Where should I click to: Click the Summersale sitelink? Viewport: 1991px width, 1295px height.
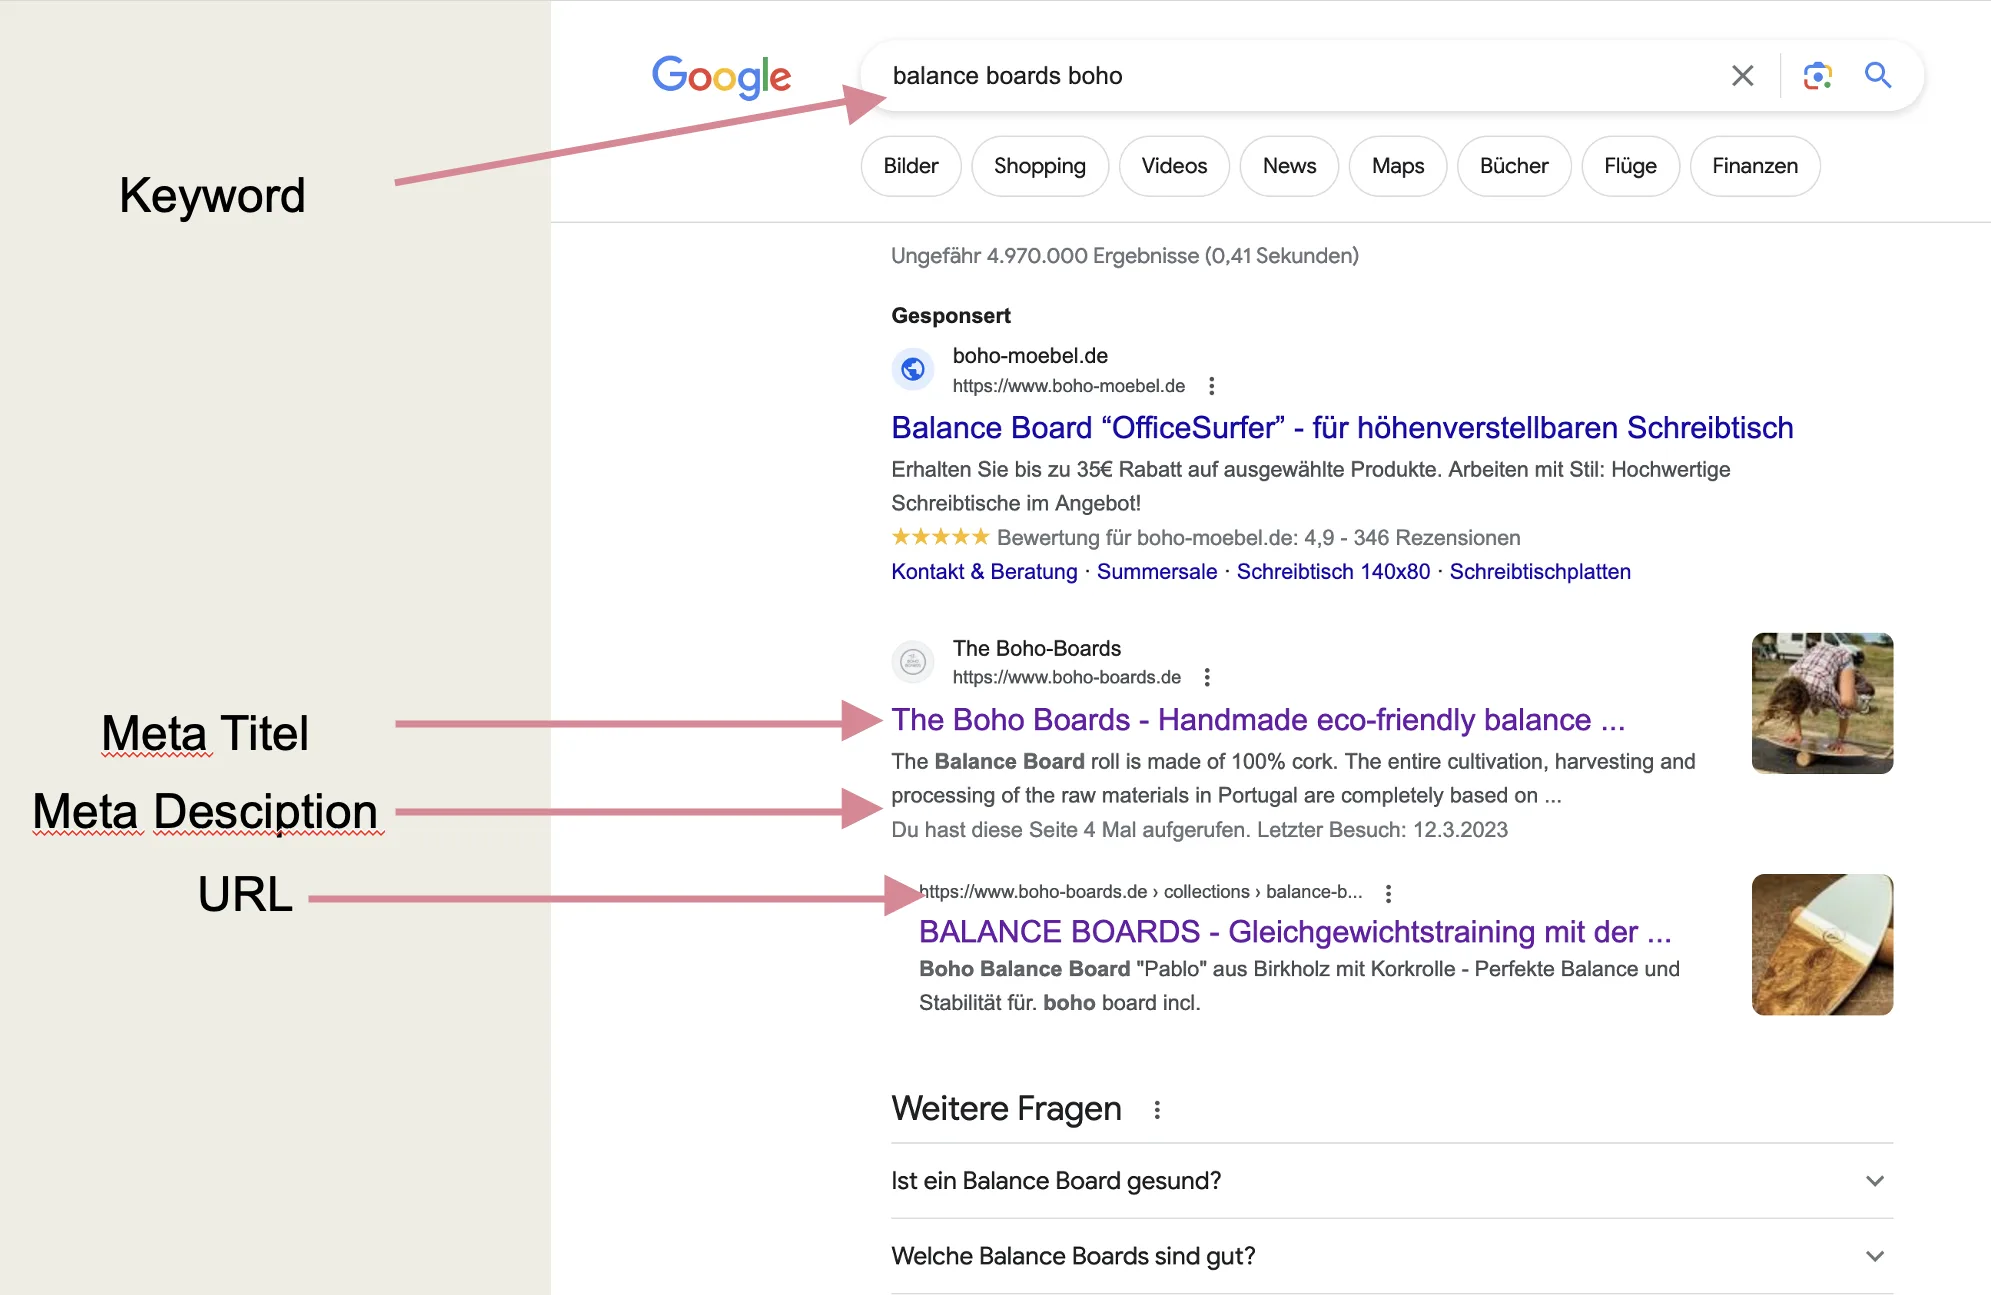point(1156,571)
